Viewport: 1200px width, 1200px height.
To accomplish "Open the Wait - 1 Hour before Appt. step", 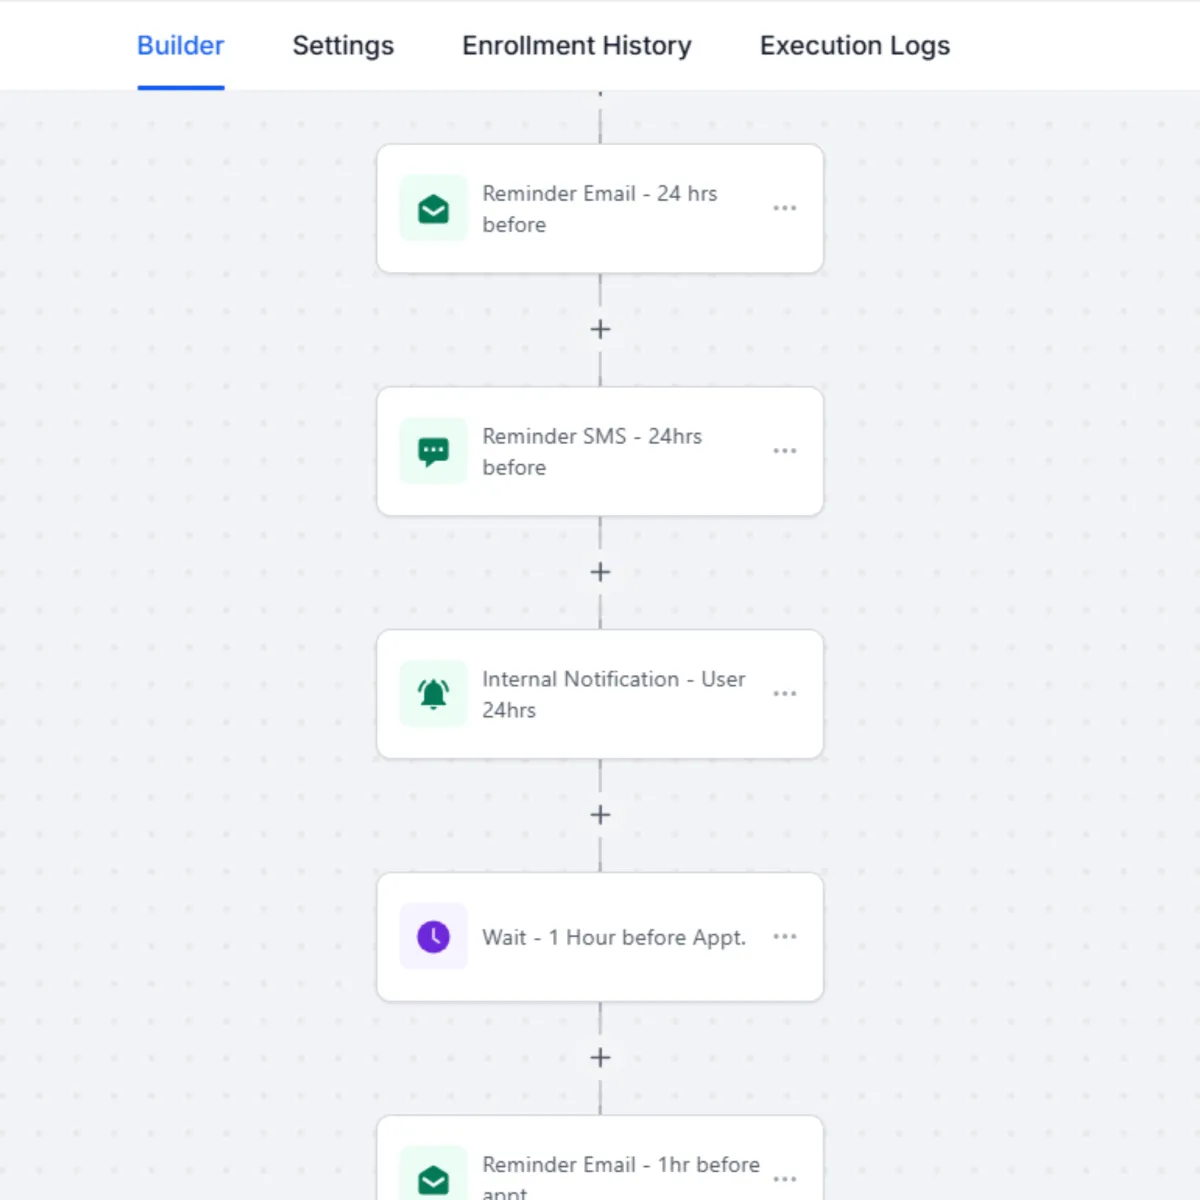I will tap(614, 937).
